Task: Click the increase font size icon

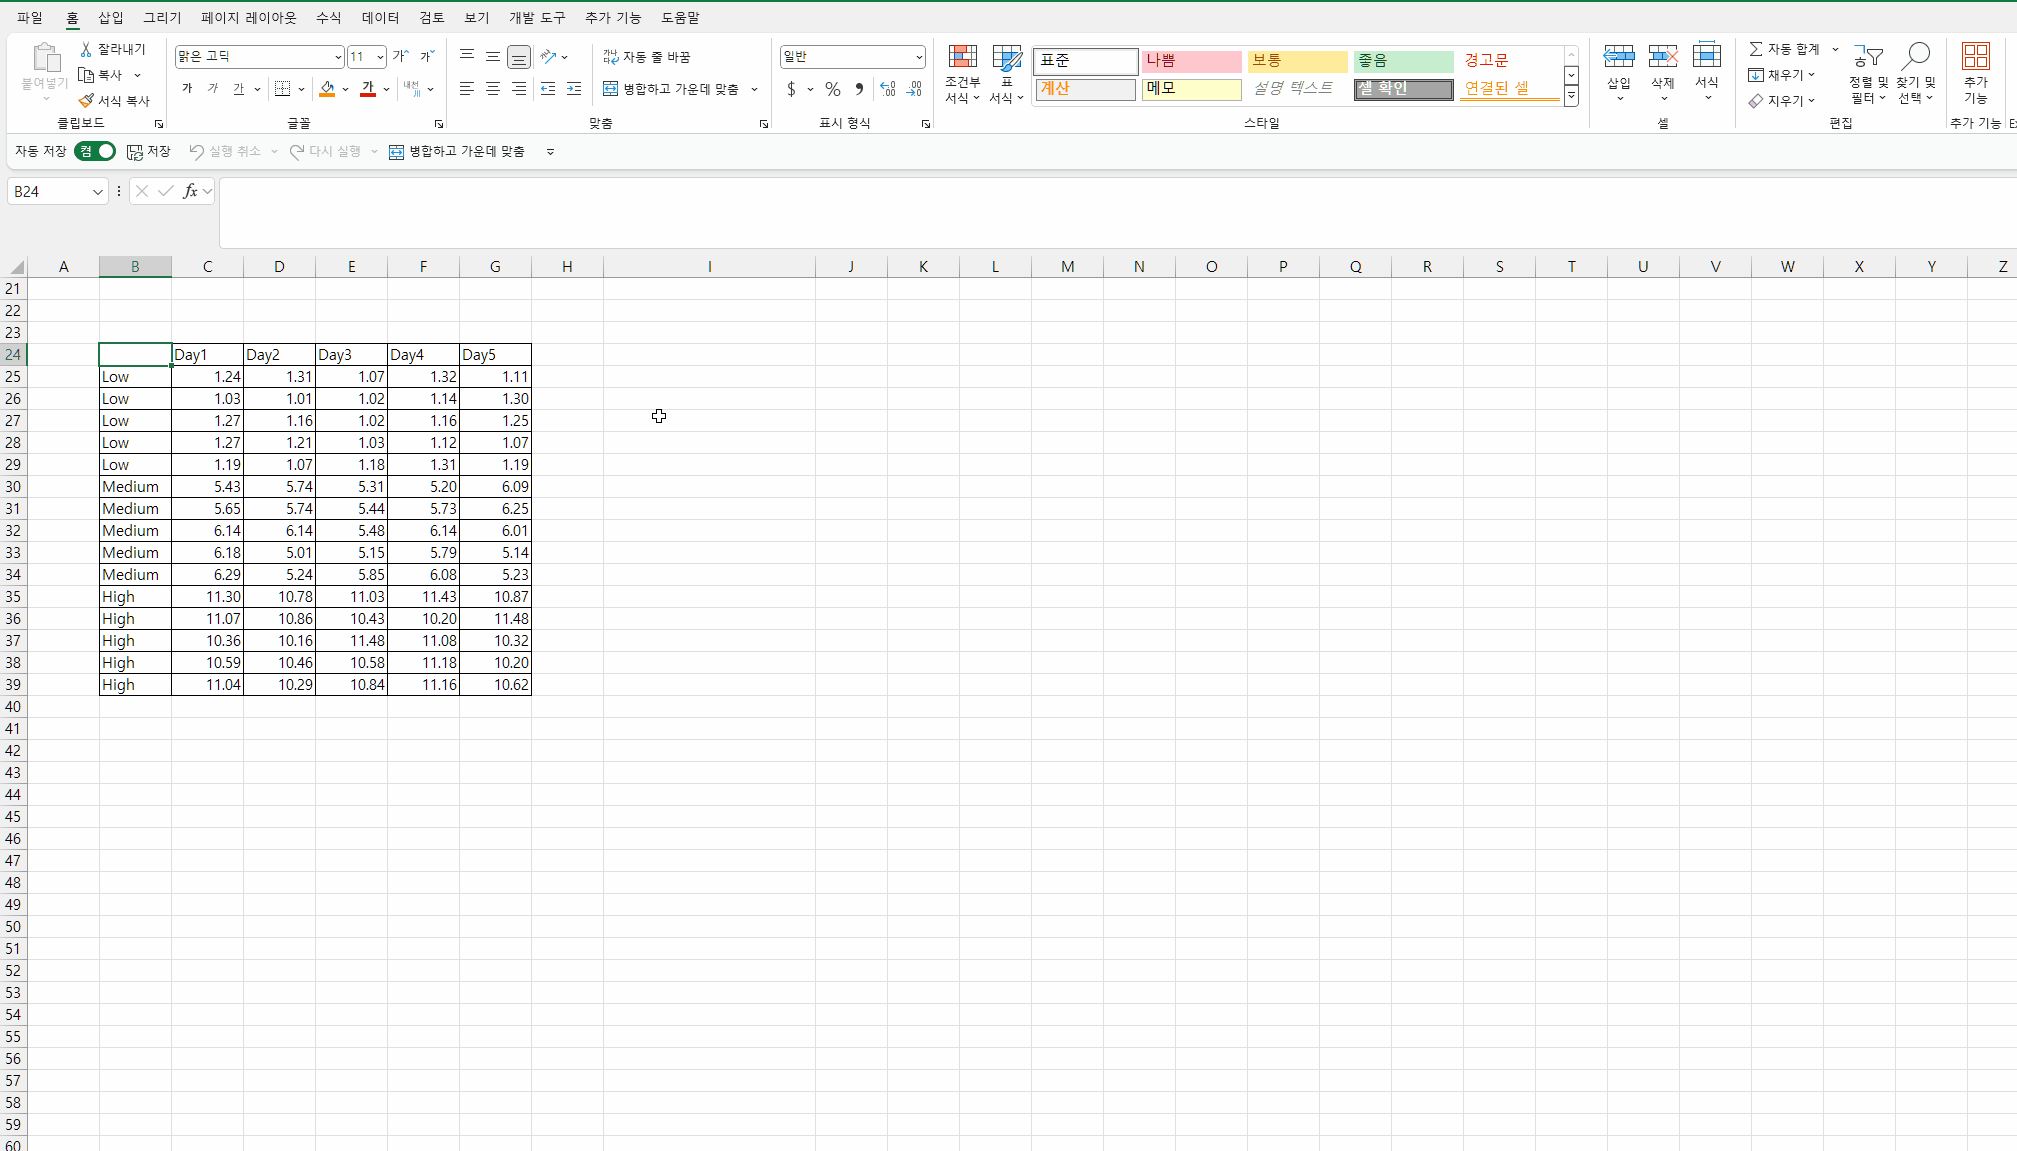Action: pyautogui.click(x=400, y=57)
